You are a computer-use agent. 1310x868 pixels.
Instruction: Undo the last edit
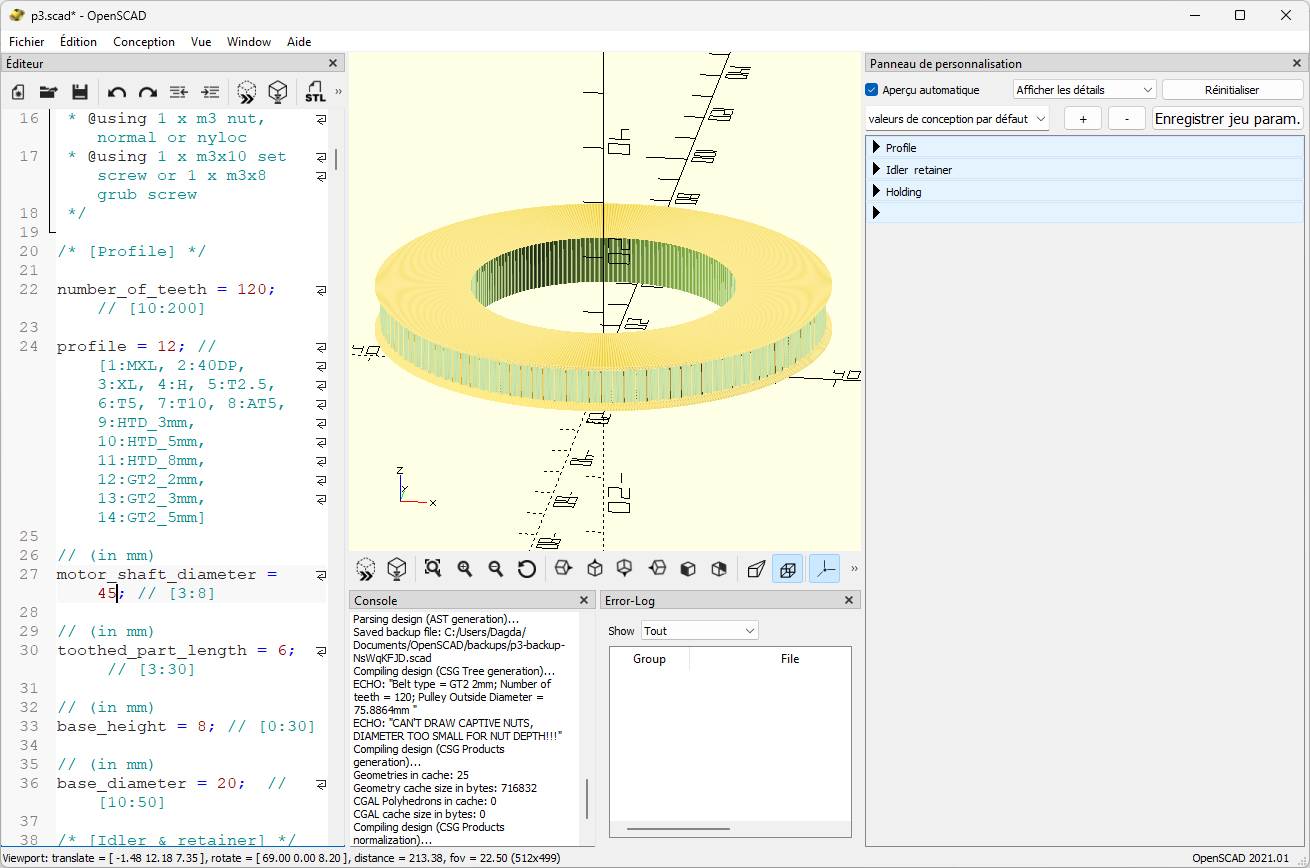(x=117, y=92)
